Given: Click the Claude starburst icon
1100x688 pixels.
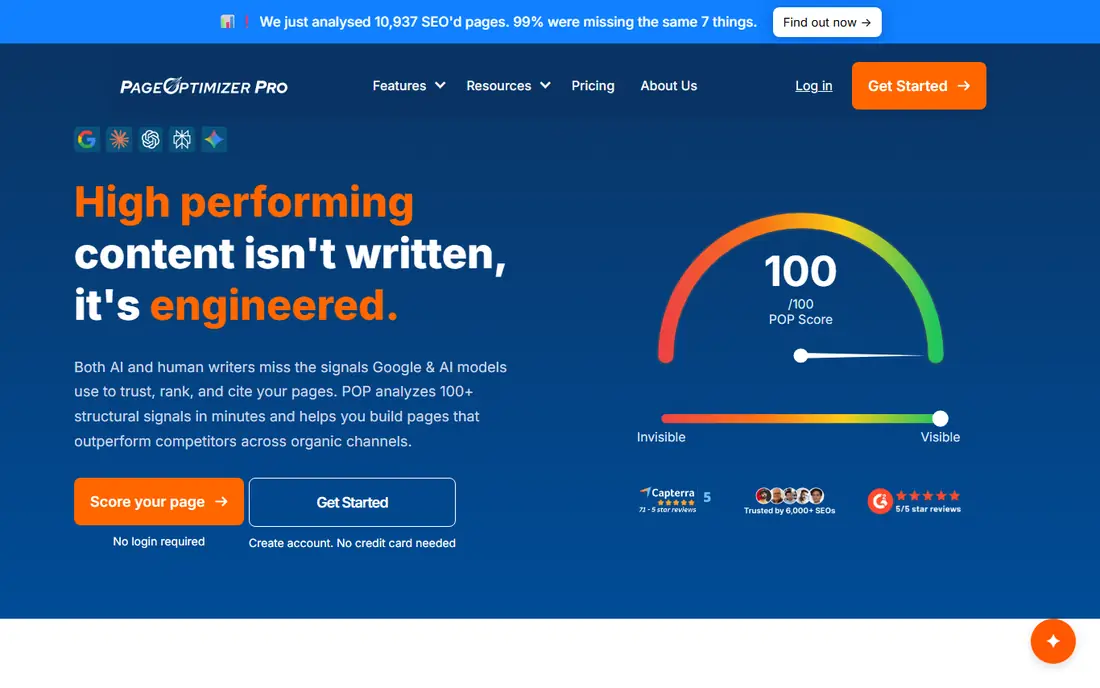Looking at the screenshot, I should 119,140.
